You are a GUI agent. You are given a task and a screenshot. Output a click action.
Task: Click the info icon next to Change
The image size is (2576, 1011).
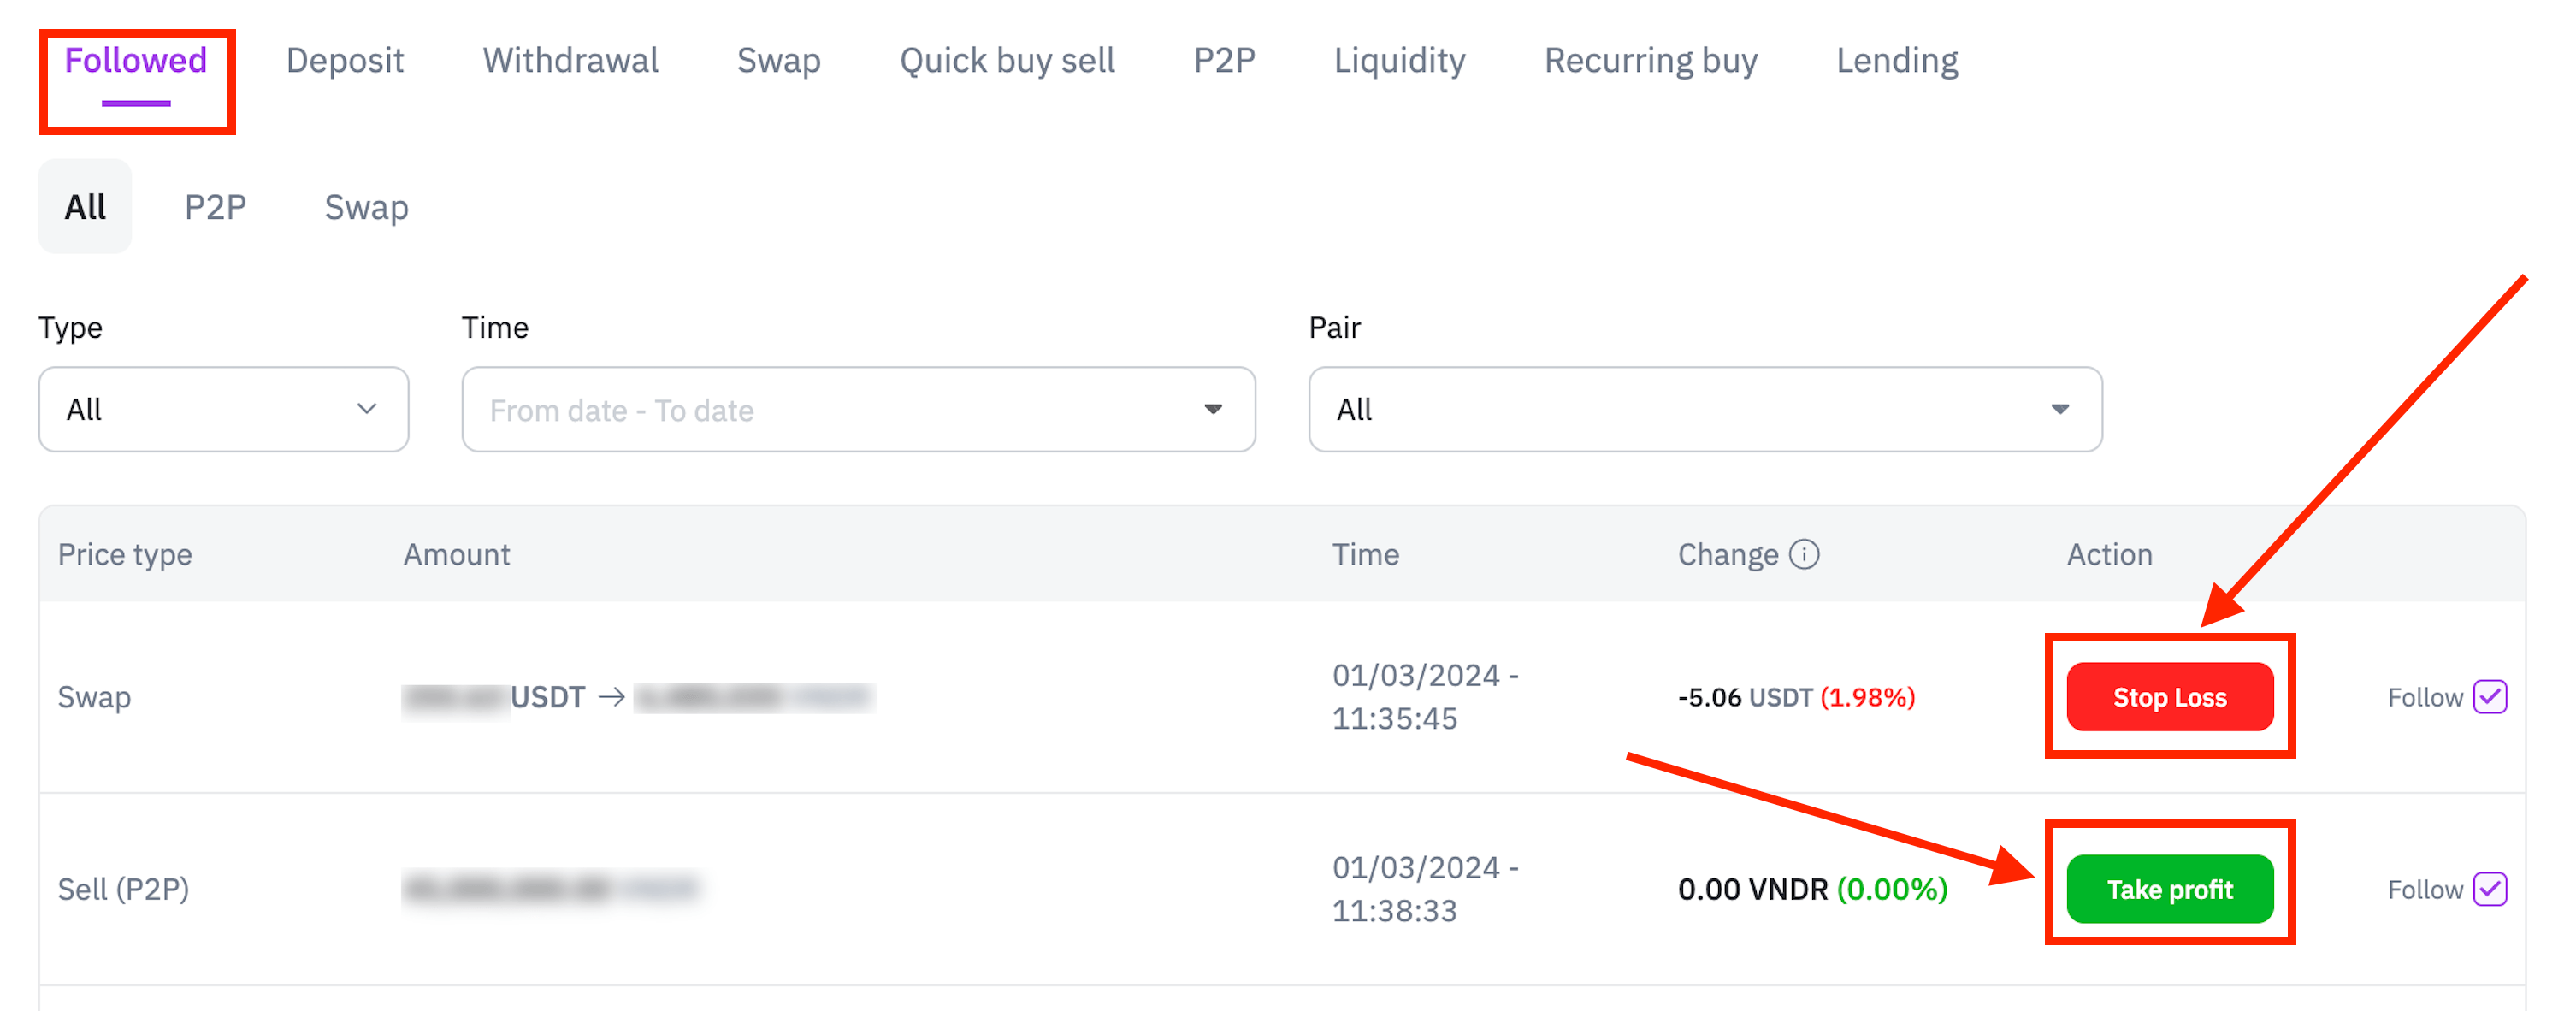point(1804,554)
